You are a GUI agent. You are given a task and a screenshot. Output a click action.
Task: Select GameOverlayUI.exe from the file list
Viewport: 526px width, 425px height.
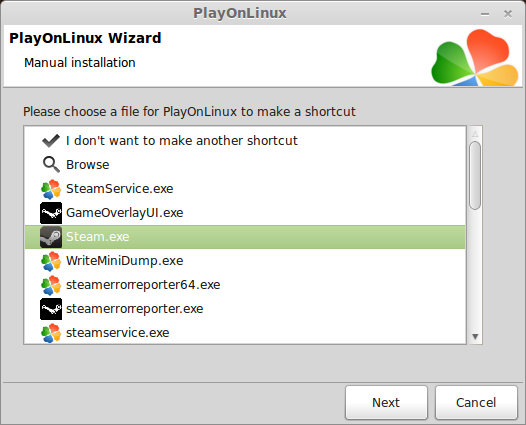245,213
